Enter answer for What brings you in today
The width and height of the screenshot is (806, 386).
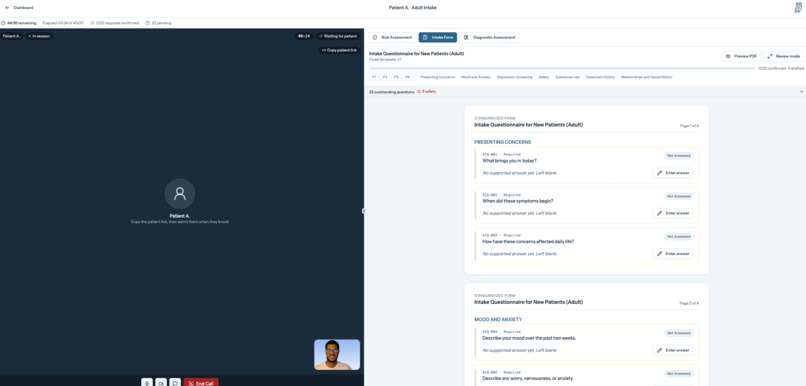tap(673, 173)
